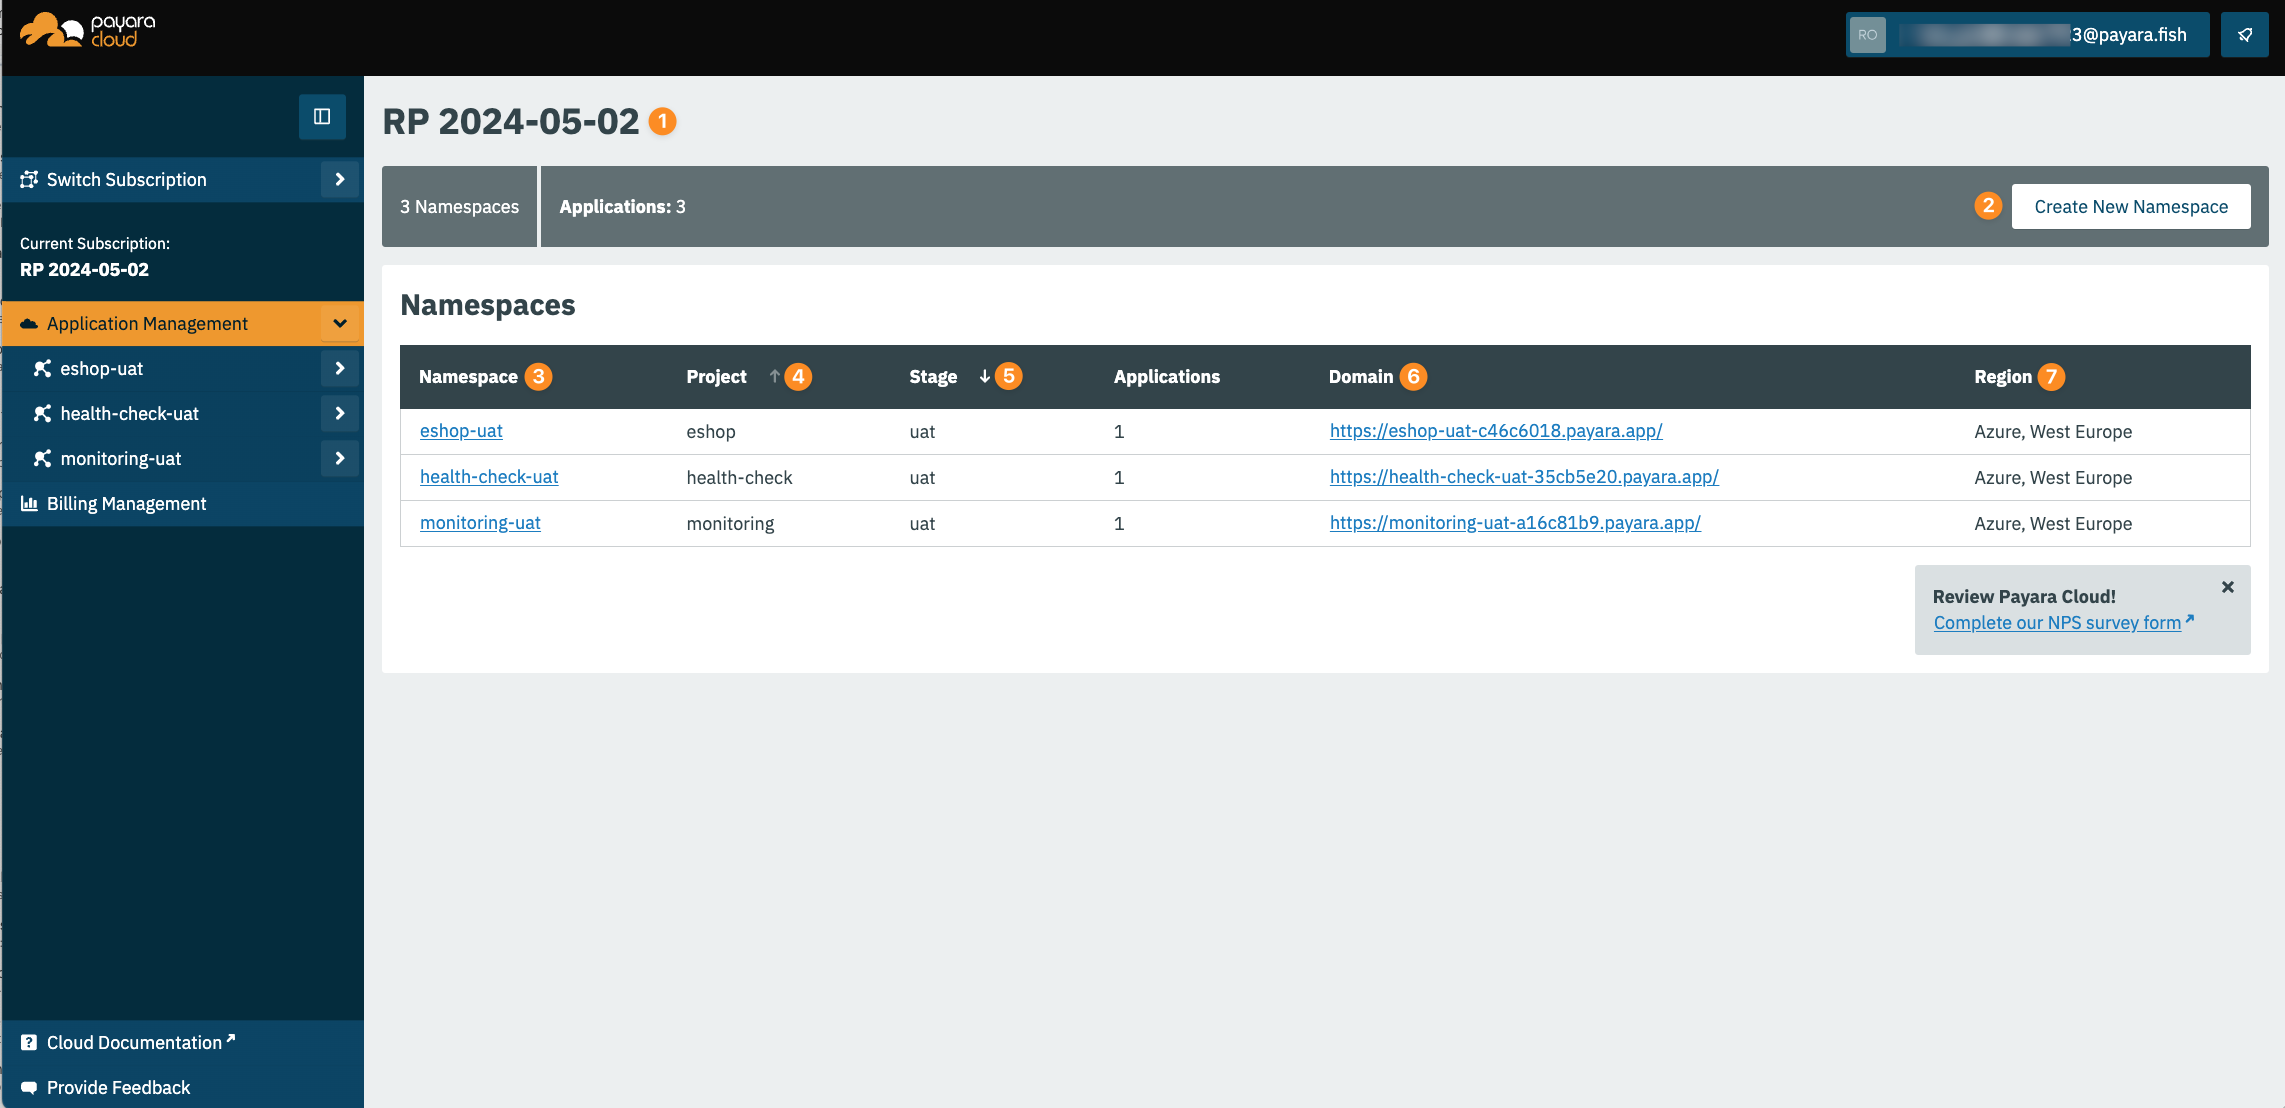This screenshot has width=2285, height=1108.
Task: Click the Billing Management chart icon
Action: click(29, 504)
